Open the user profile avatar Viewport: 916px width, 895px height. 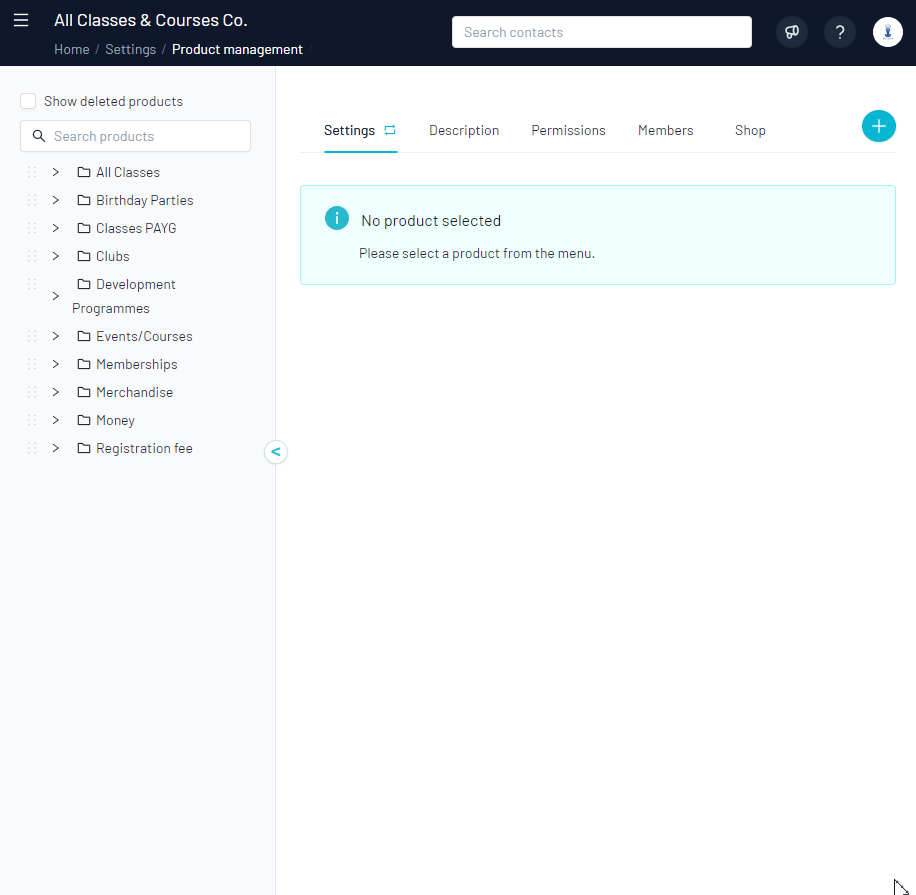[887, 32]
